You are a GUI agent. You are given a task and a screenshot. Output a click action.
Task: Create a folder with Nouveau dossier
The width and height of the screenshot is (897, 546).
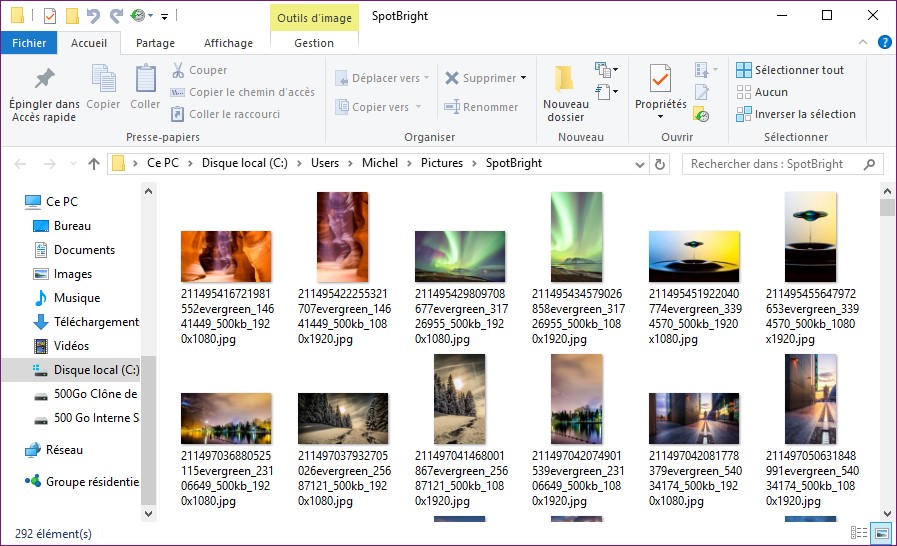[x=565, y=92]
